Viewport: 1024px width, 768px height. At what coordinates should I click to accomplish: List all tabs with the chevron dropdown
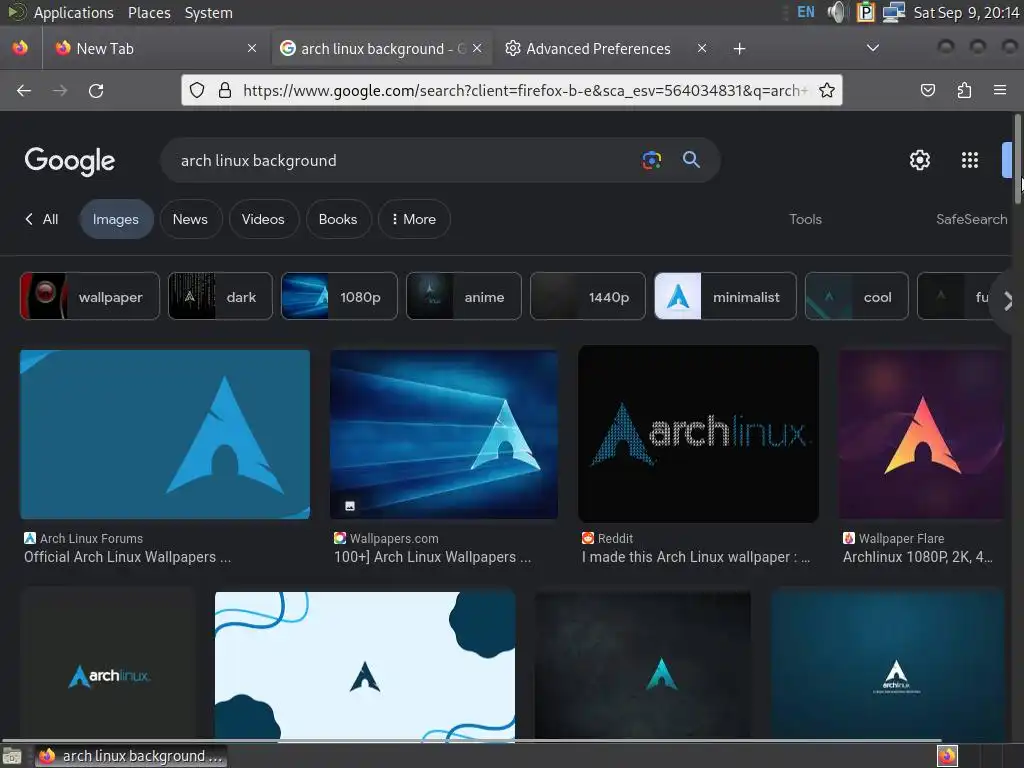[x=872, y=48]
